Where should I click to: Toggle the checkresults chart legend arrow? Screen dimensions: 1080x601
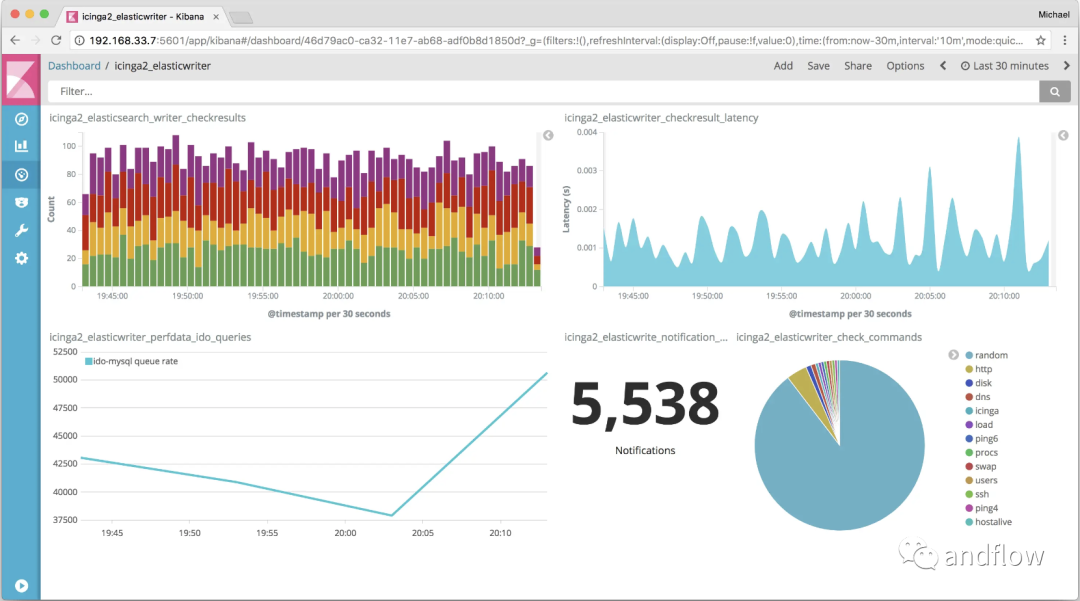pyautogui.click(x=548, y=135)
